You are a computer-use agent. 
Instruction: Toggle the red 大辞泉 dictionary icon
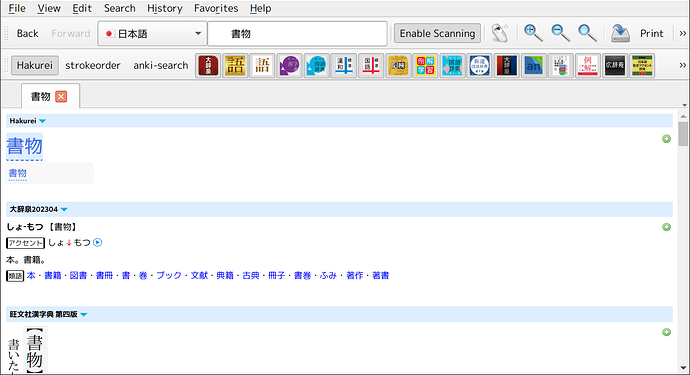pos(208,66)
